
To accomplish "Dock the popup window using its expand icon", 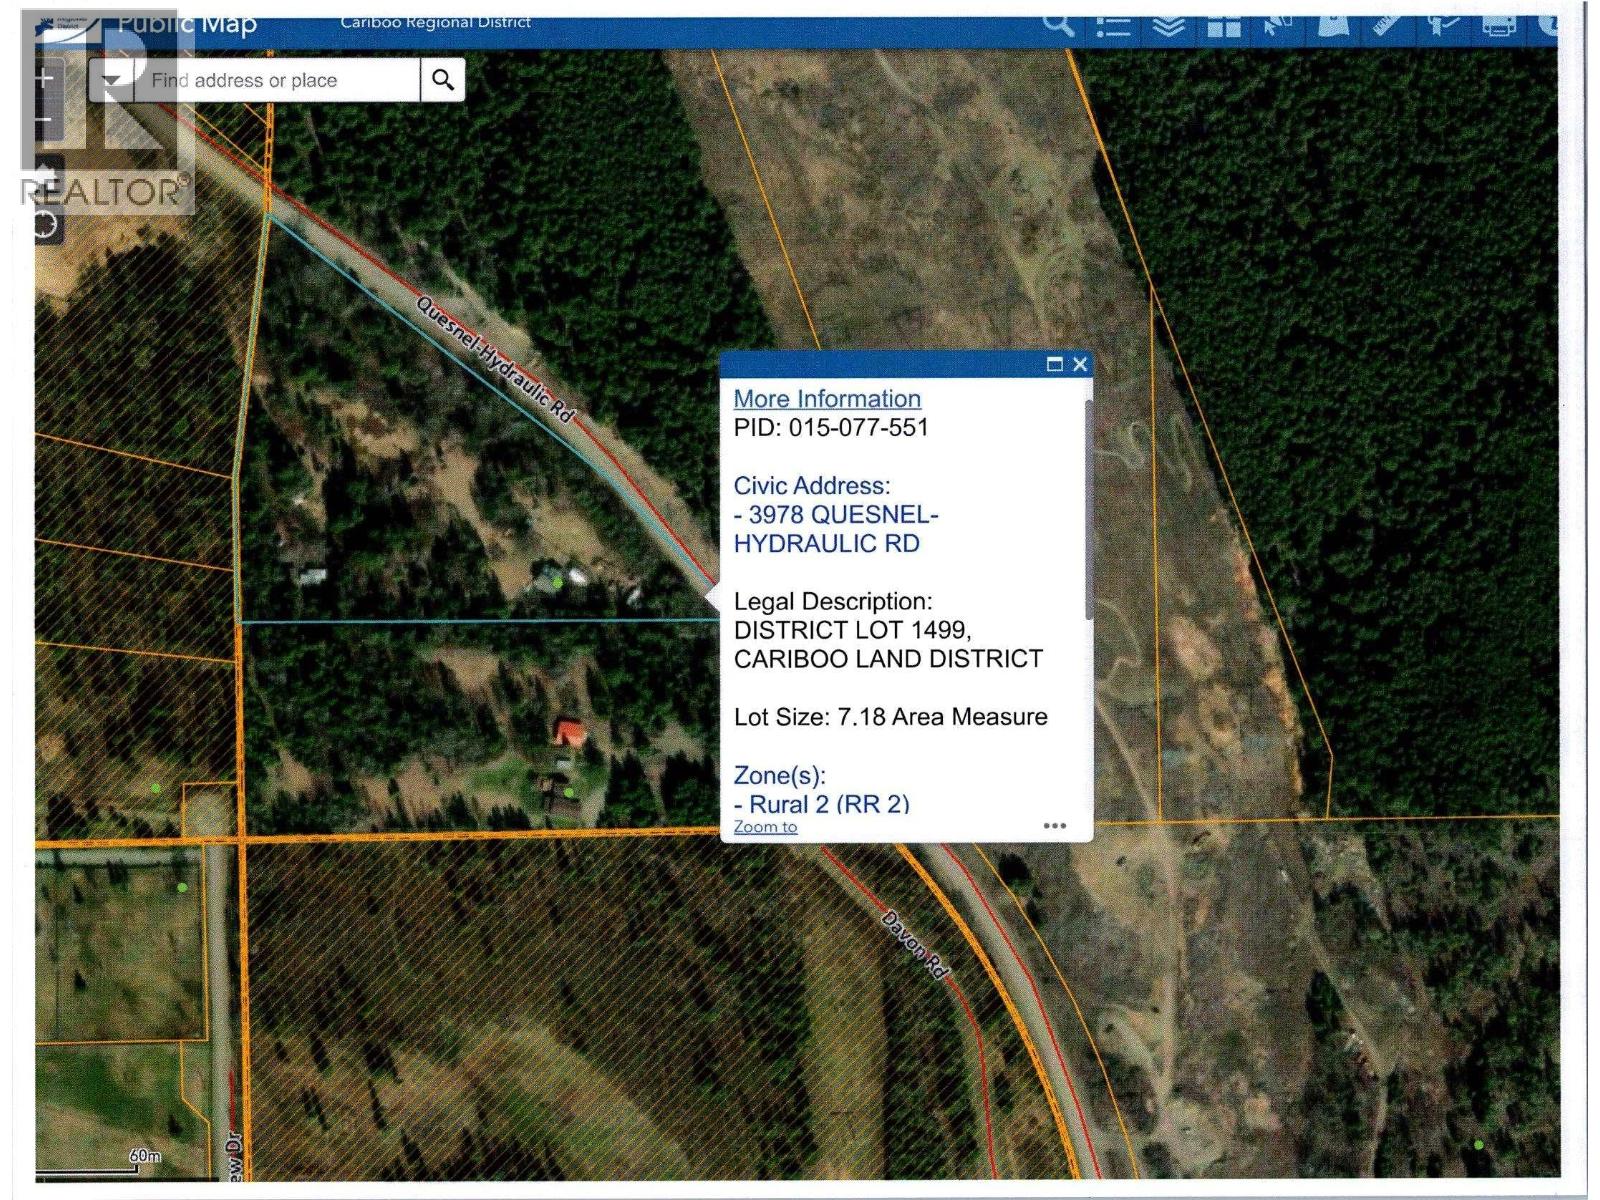I will click(1054, 365).
